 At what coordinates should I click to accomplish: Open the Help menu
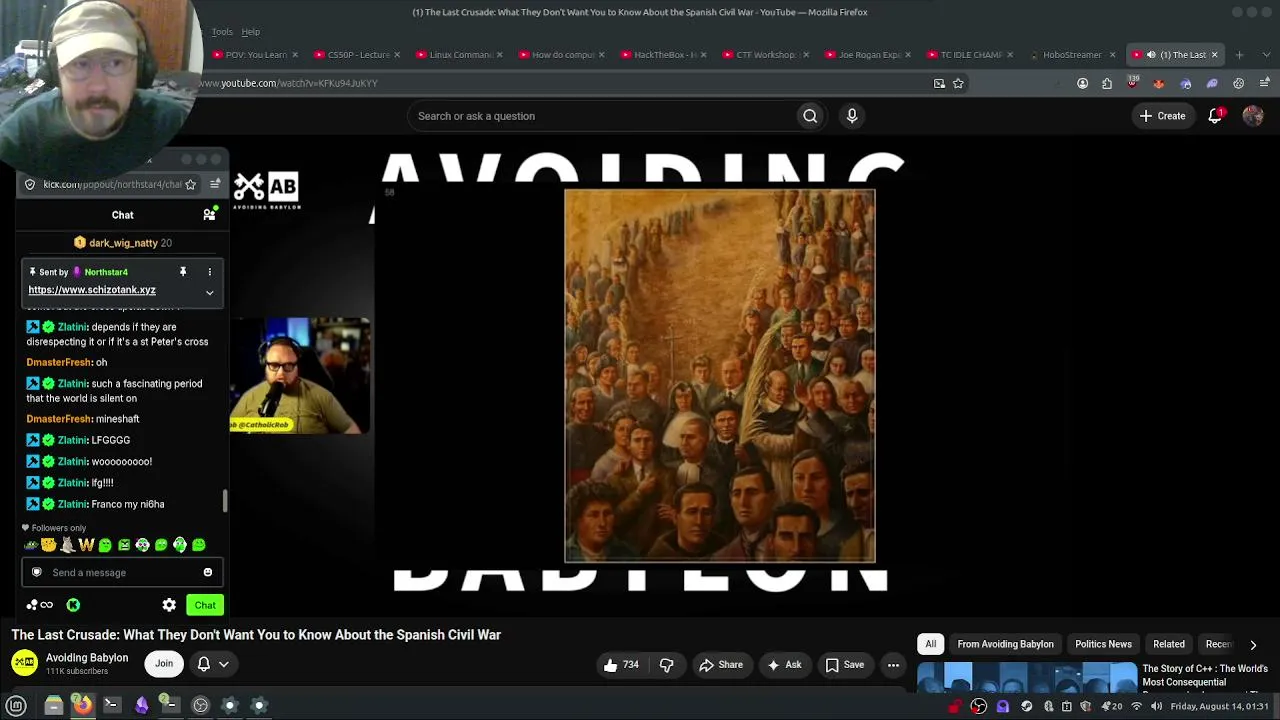(x=250, y=32)
